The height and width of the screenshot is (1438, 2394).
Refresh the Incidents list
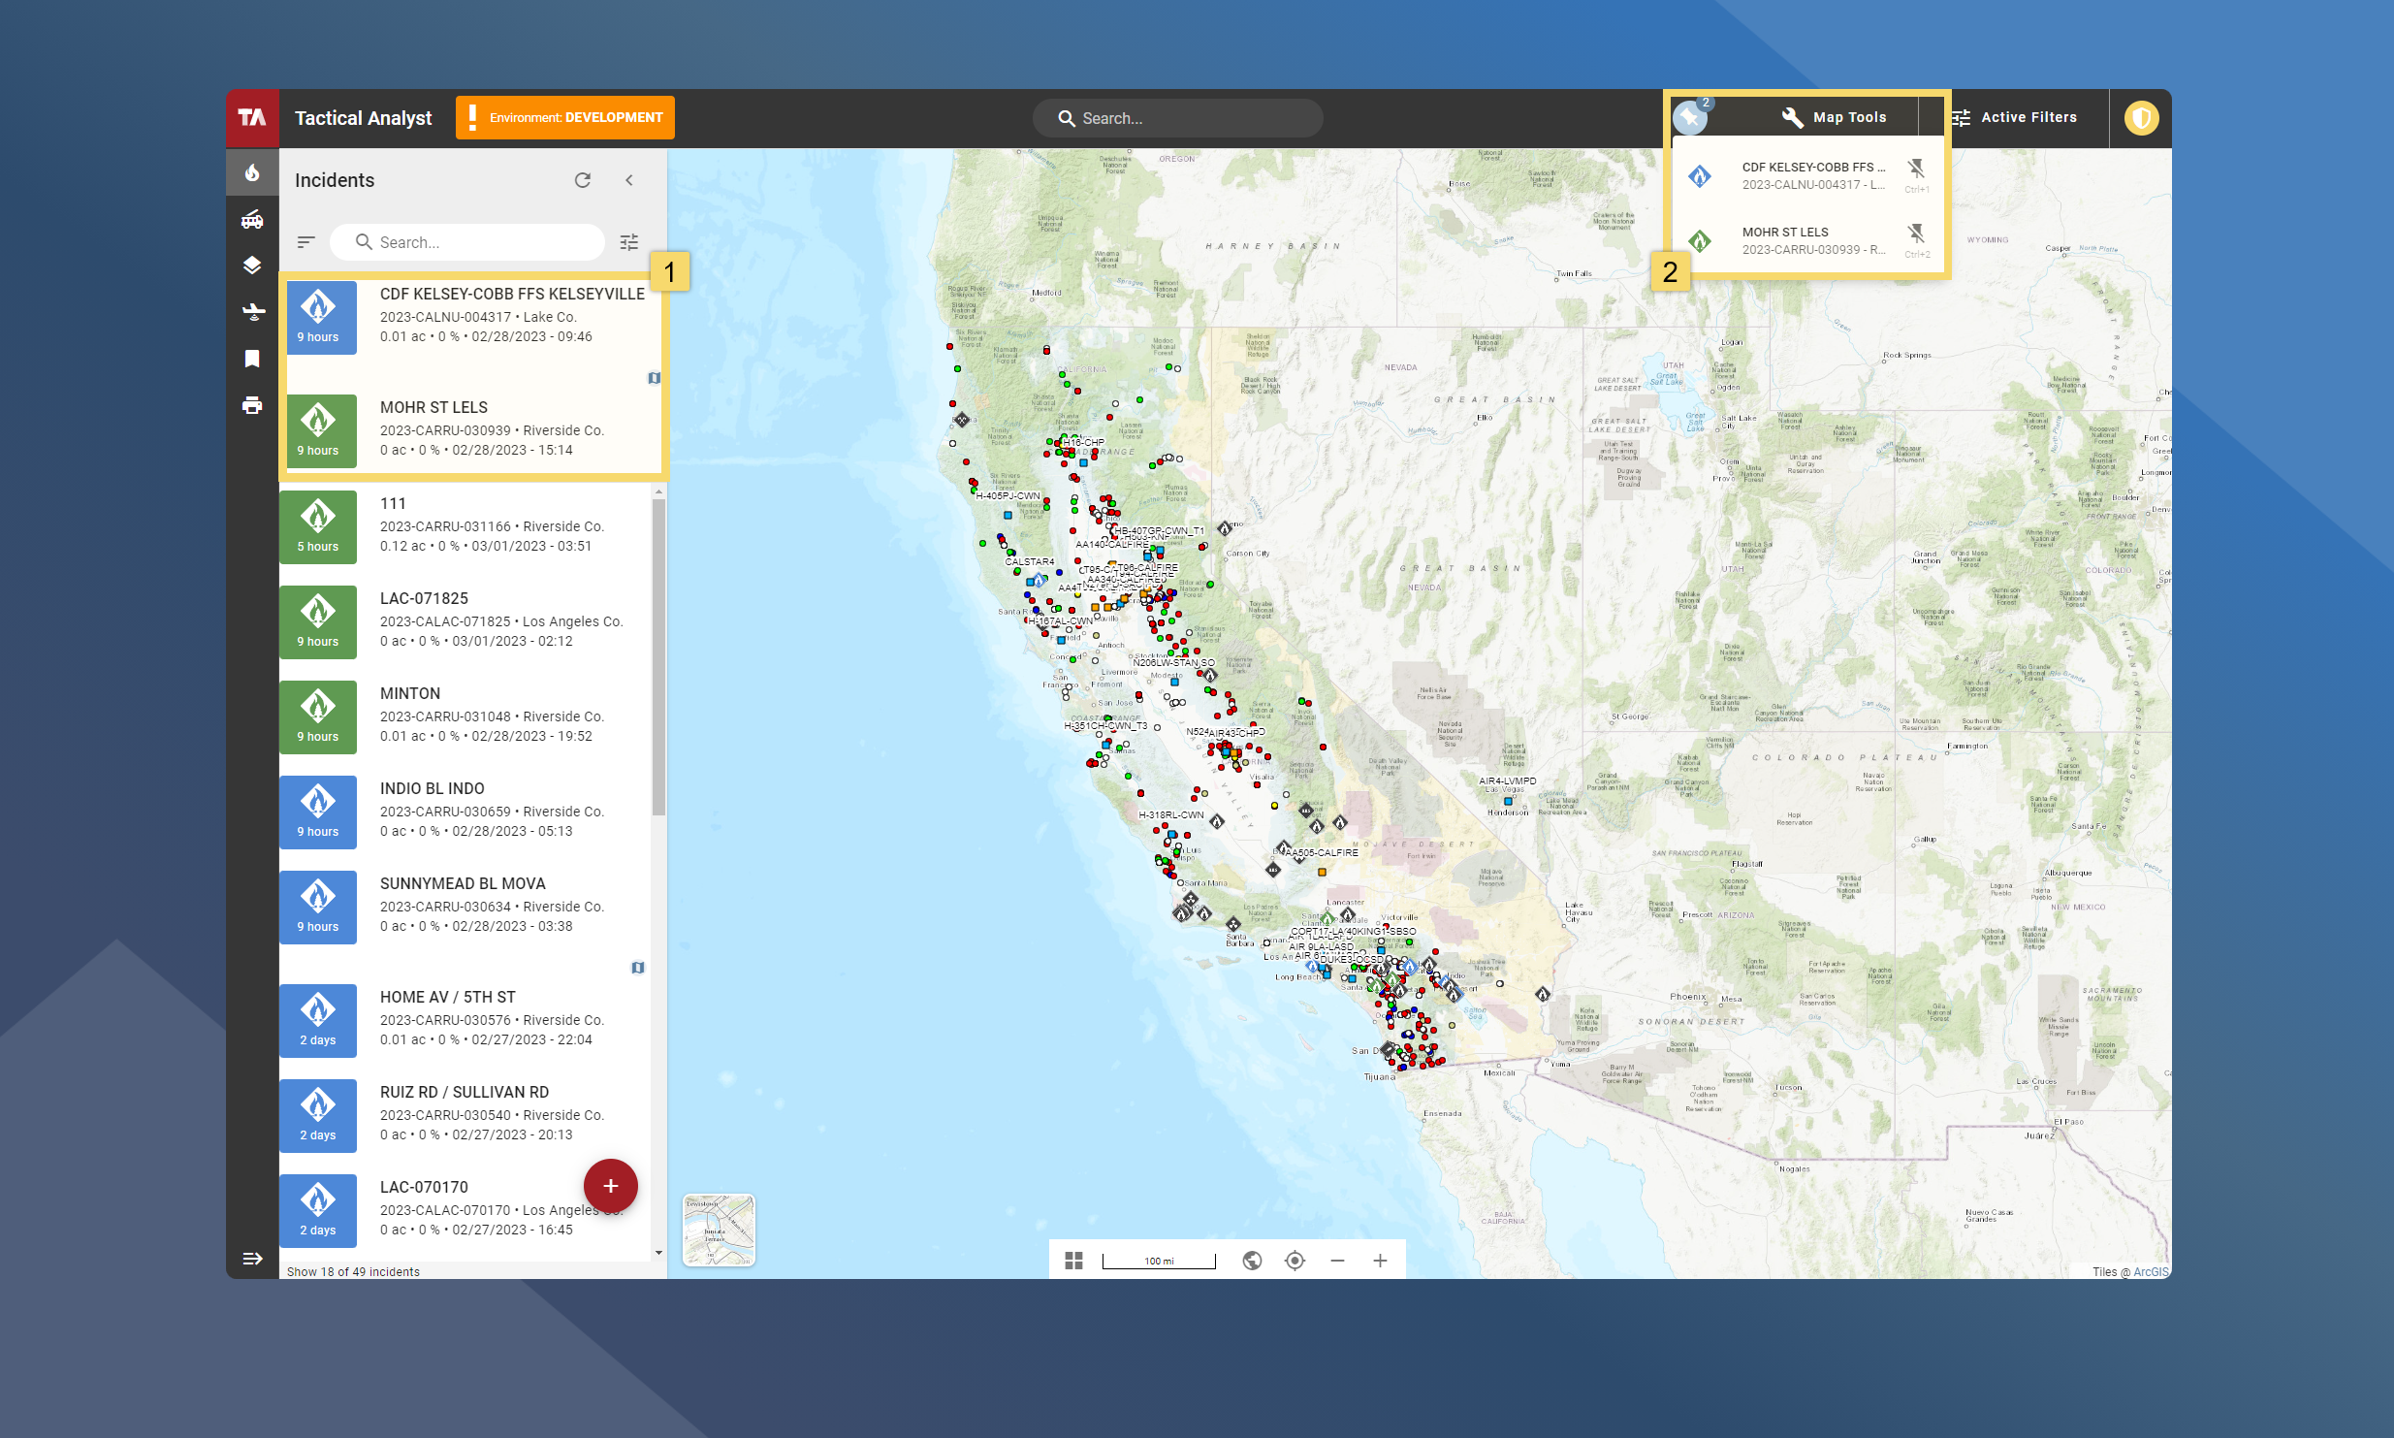(582, 180)
